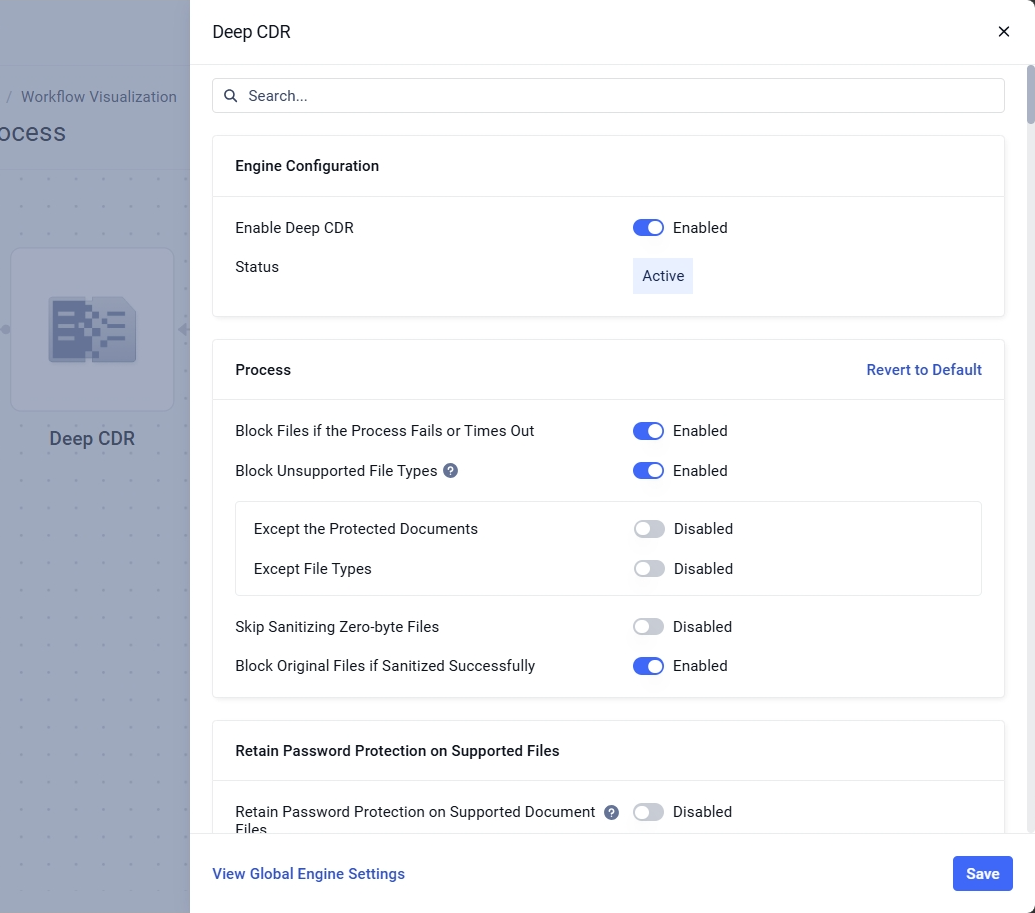
Task: Open help for Block Unsupported File Types
Action: [450, 471]
